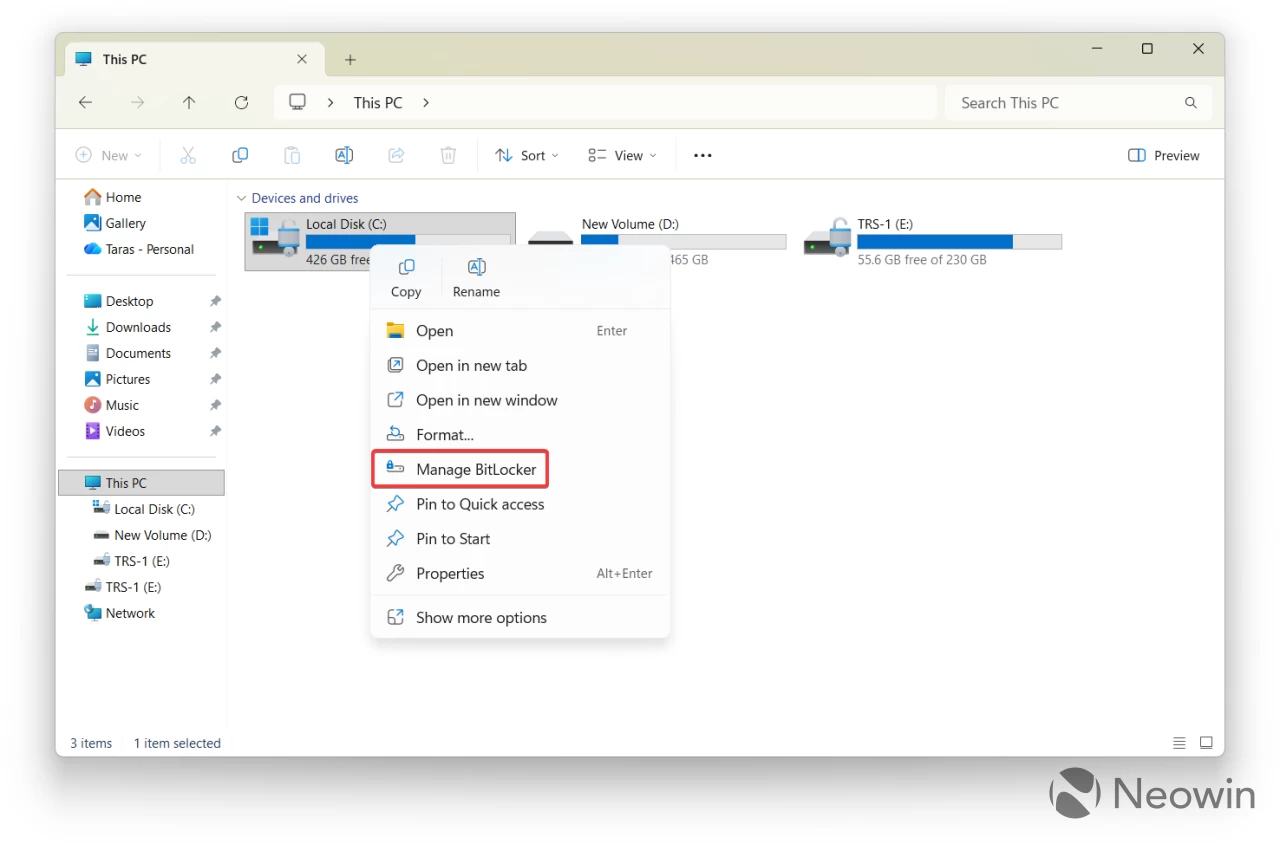The width and height of the screenshot is (1280, 844).
Task: Select Manage BitLocker
Action: (461, 469)
